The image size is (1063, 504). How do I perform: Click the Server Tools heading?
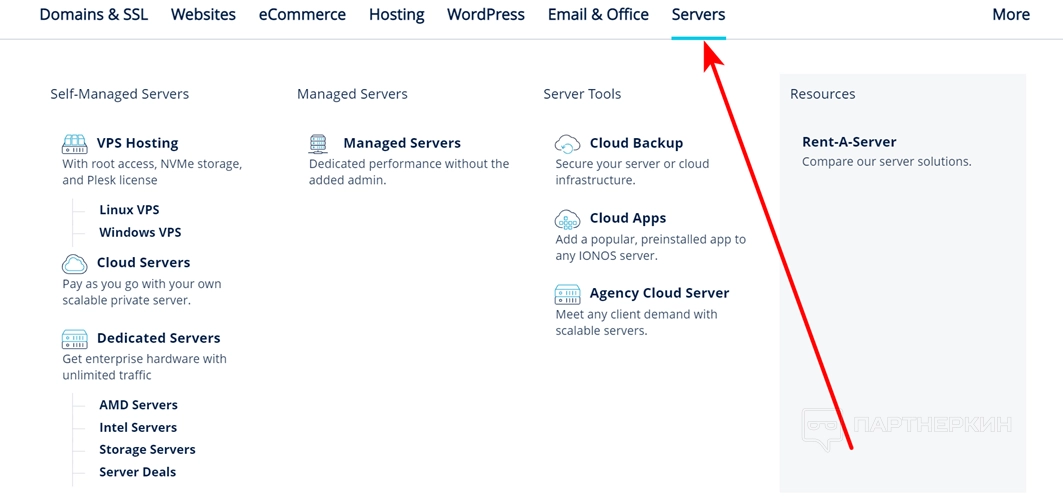tap(582, 94)
